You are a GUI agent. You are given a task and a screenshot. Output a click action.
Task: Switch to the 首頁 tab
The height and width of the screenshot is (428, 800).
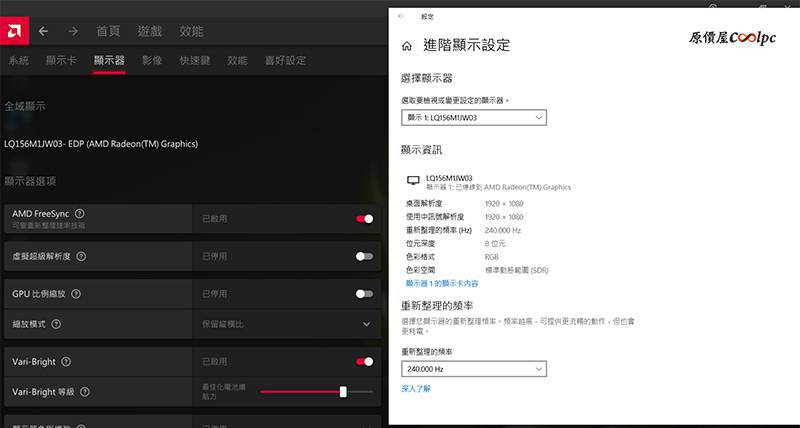point(108,31)
